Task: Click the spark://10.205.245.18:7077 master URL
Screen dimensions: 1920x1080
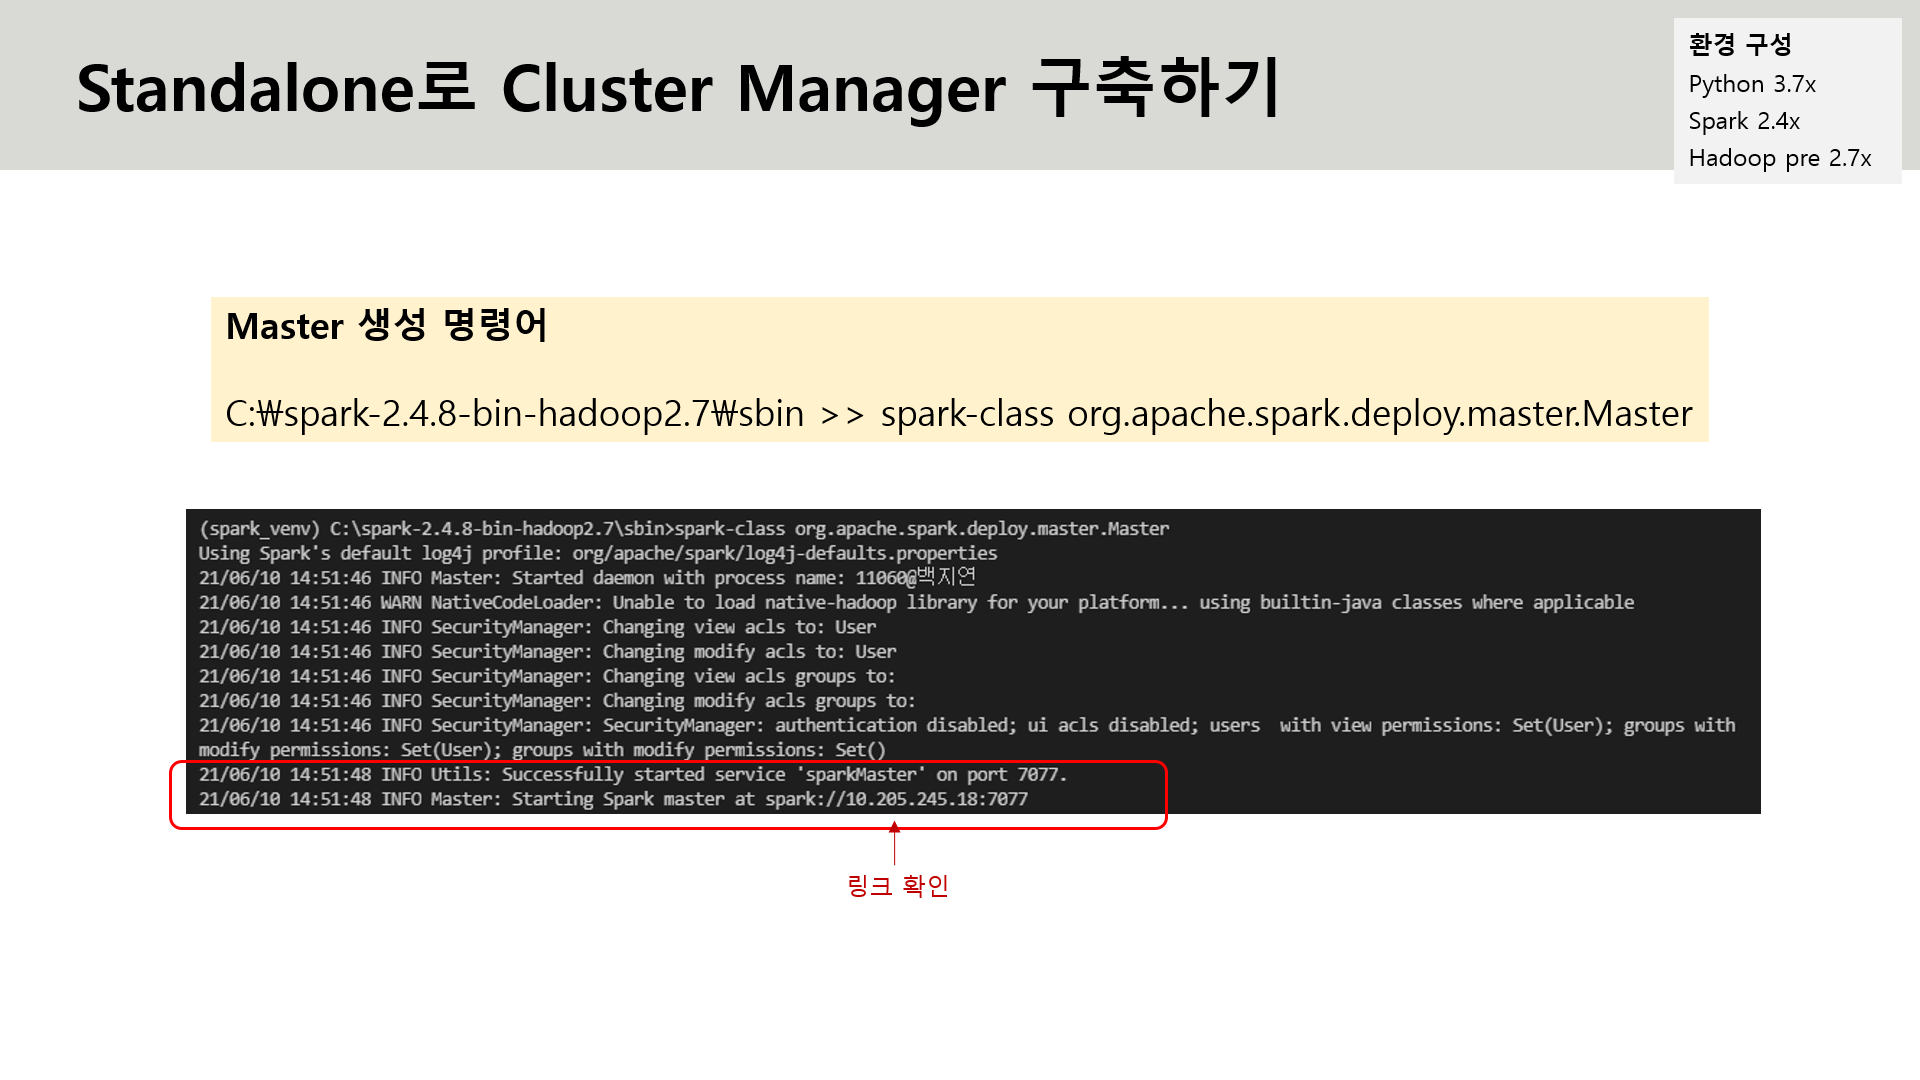Action: pos(896,799)
